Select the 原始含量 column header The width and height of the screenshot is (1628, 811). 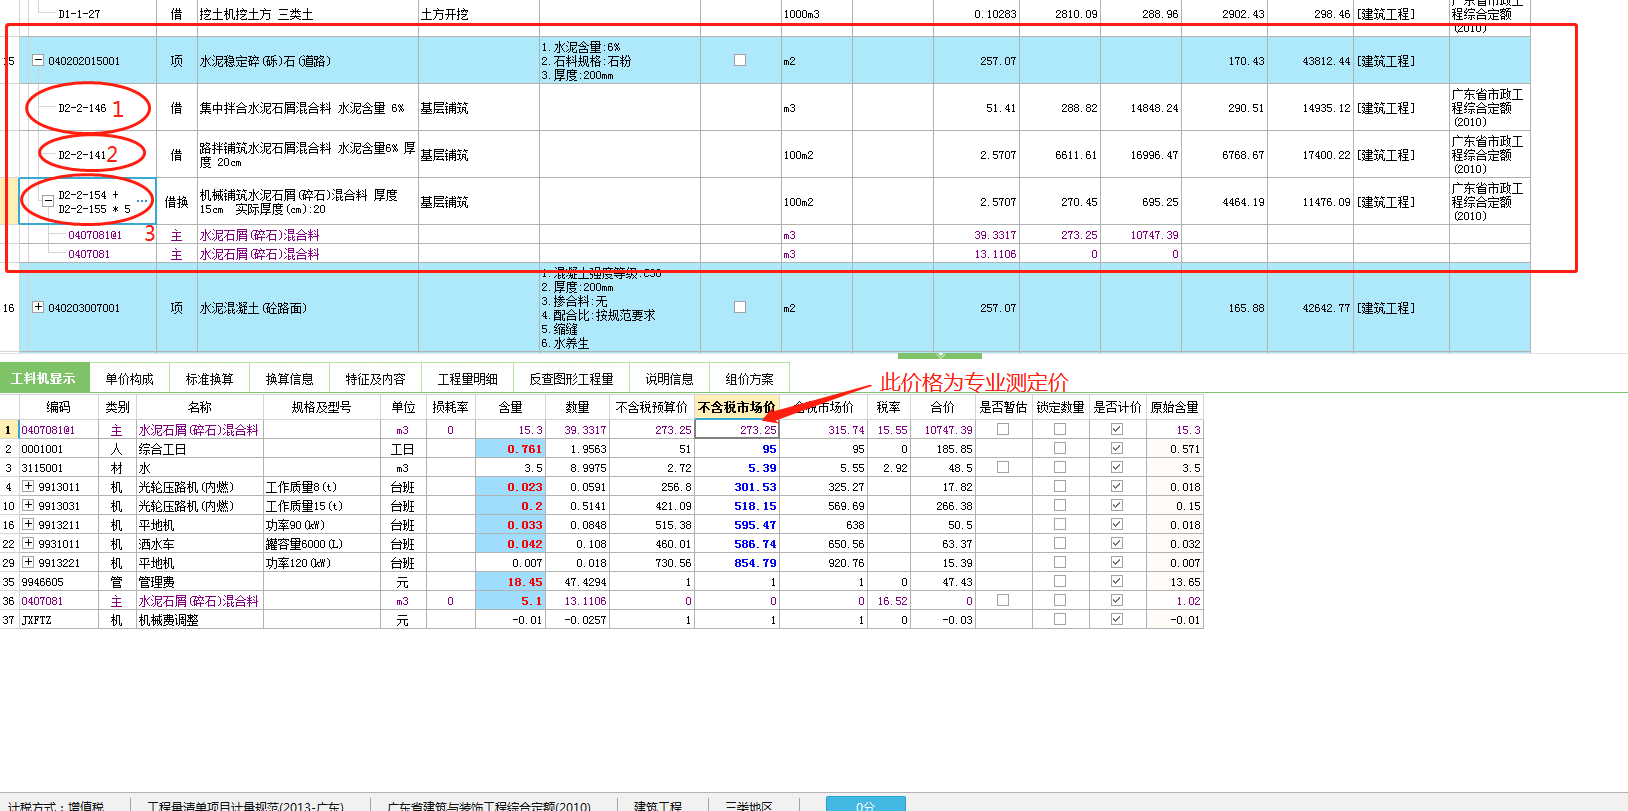point(1174,407)
